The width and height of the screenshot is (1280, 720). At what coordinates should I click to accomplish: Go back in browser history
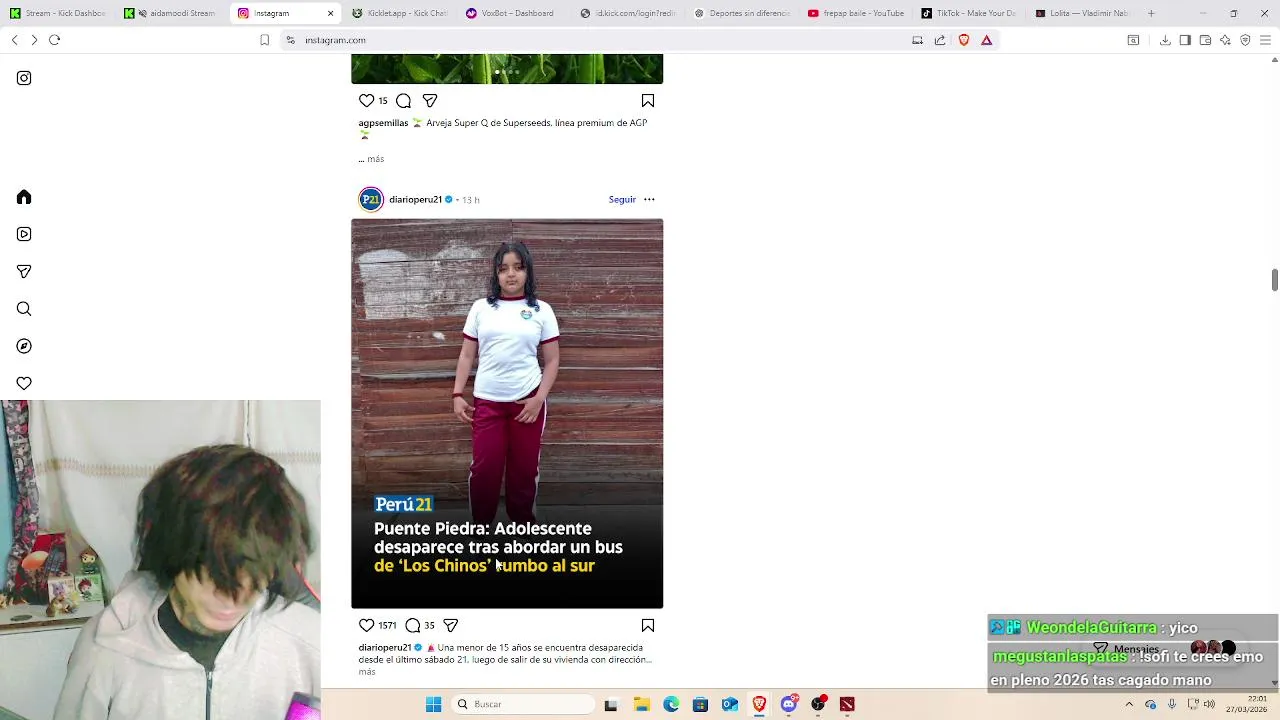click(x=14, y=40)
